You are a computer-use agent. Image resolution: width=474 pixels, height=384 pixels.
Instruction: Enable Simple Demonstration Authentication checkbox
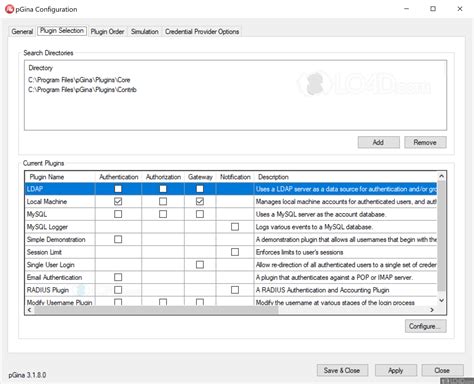point(118,239)
